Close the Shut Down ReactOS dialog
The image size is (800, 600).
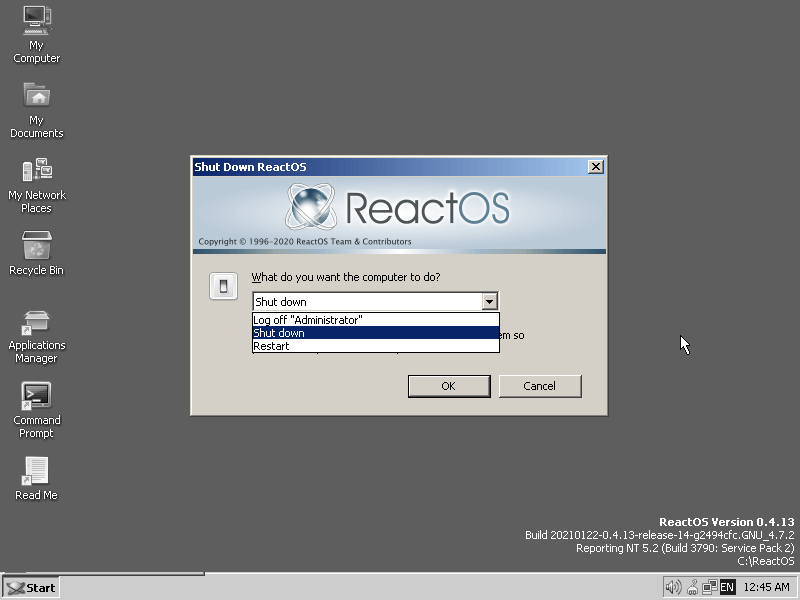(595, 167)
